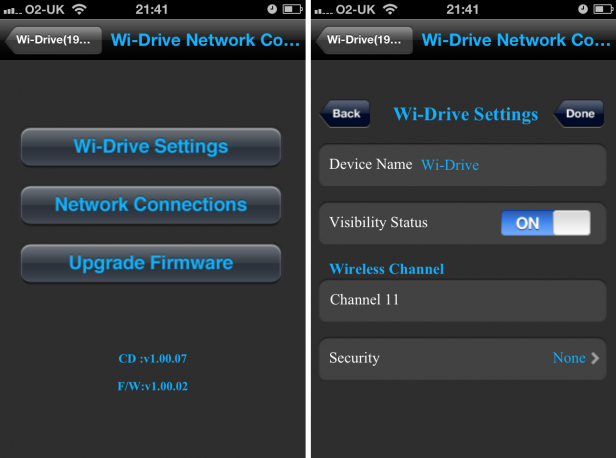Toggle Visibility Status switch off
Viewport: 616px width, 458px height.
pos(546,223)
